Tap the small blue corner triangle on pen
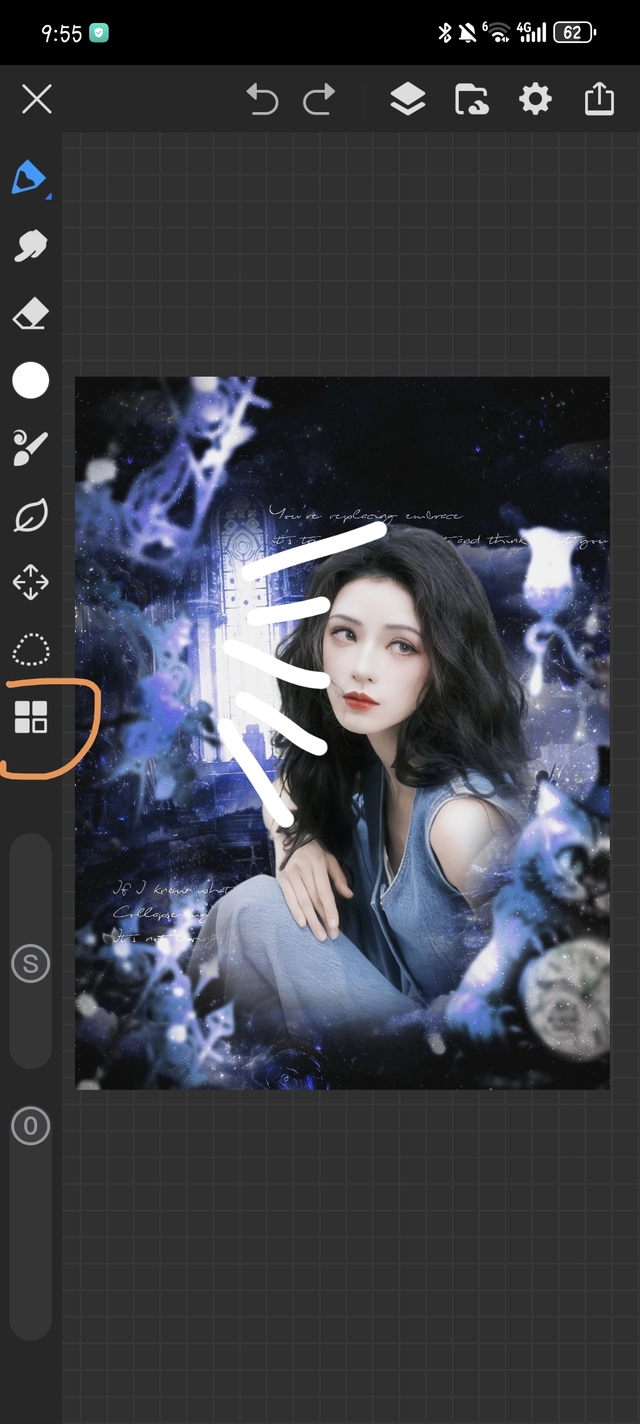This screenshot has width=640, height=1424. tap(48, 195)
